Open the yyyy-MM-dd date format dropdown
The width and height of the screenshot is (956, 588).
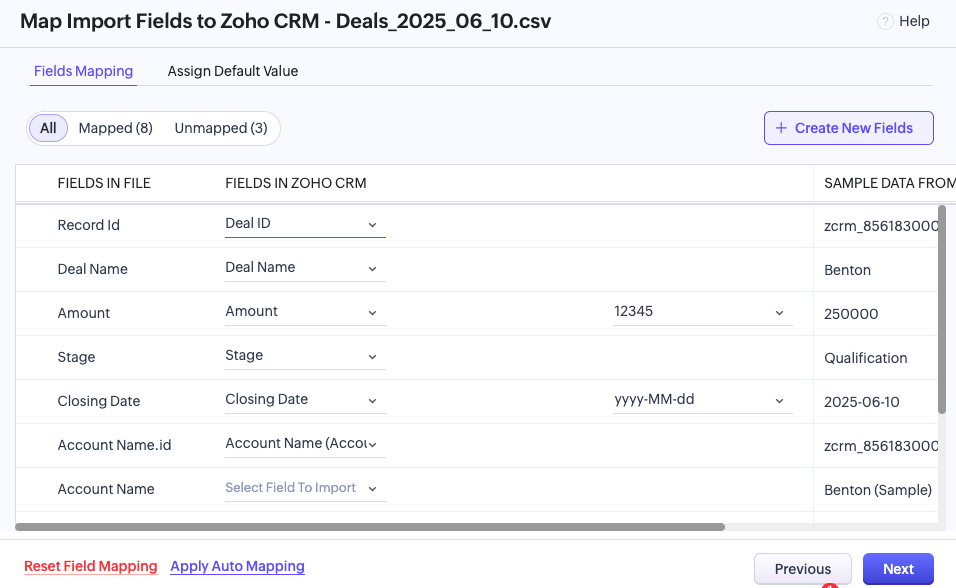point(703,400)
